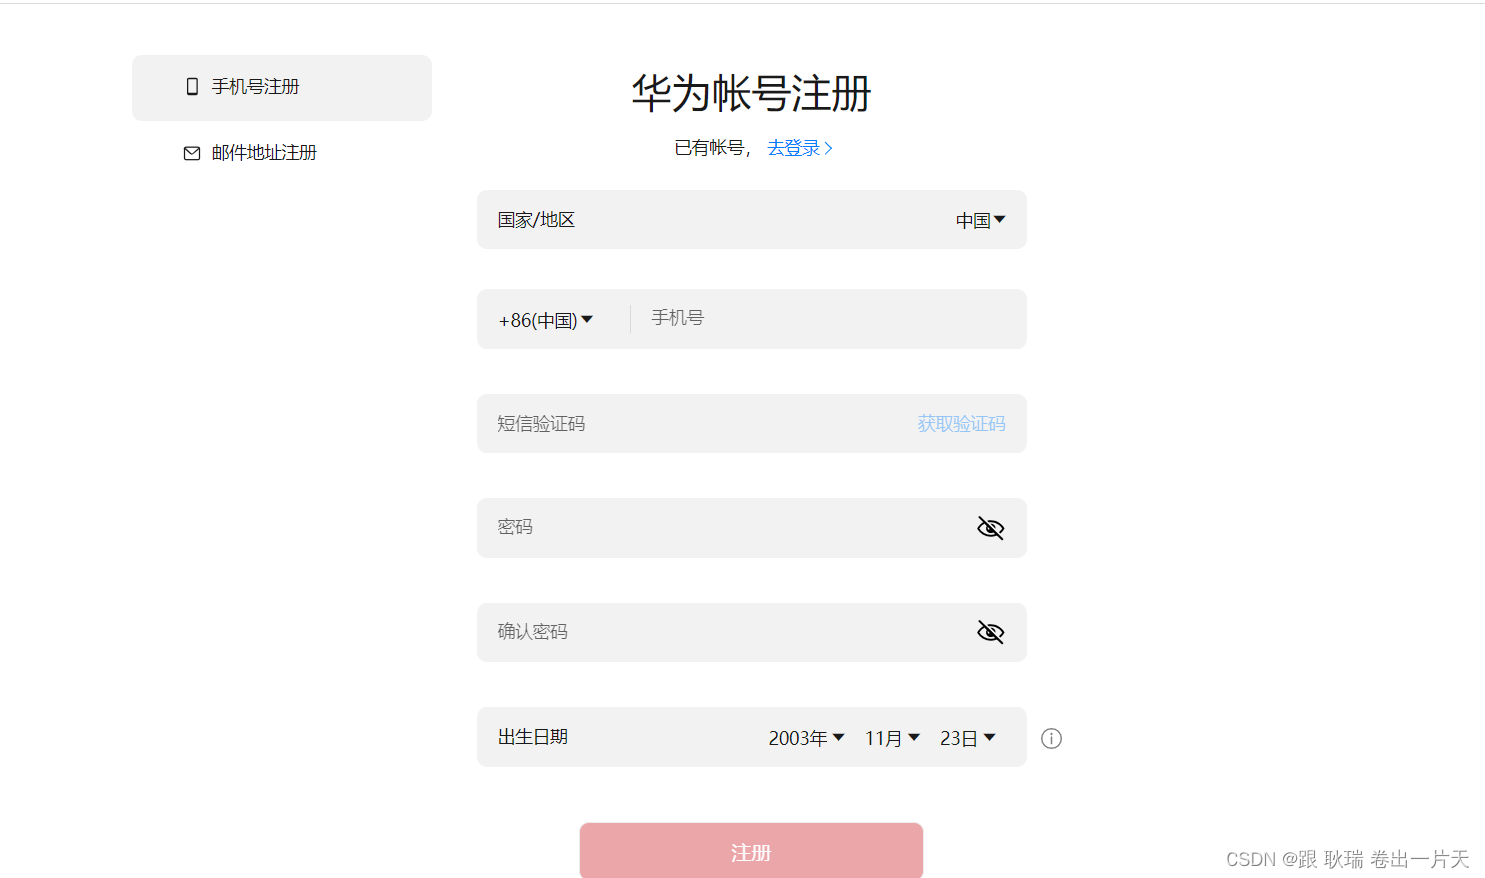Click the 国家/地区 label
The image size is (1485, 878).
pos(536,220)
